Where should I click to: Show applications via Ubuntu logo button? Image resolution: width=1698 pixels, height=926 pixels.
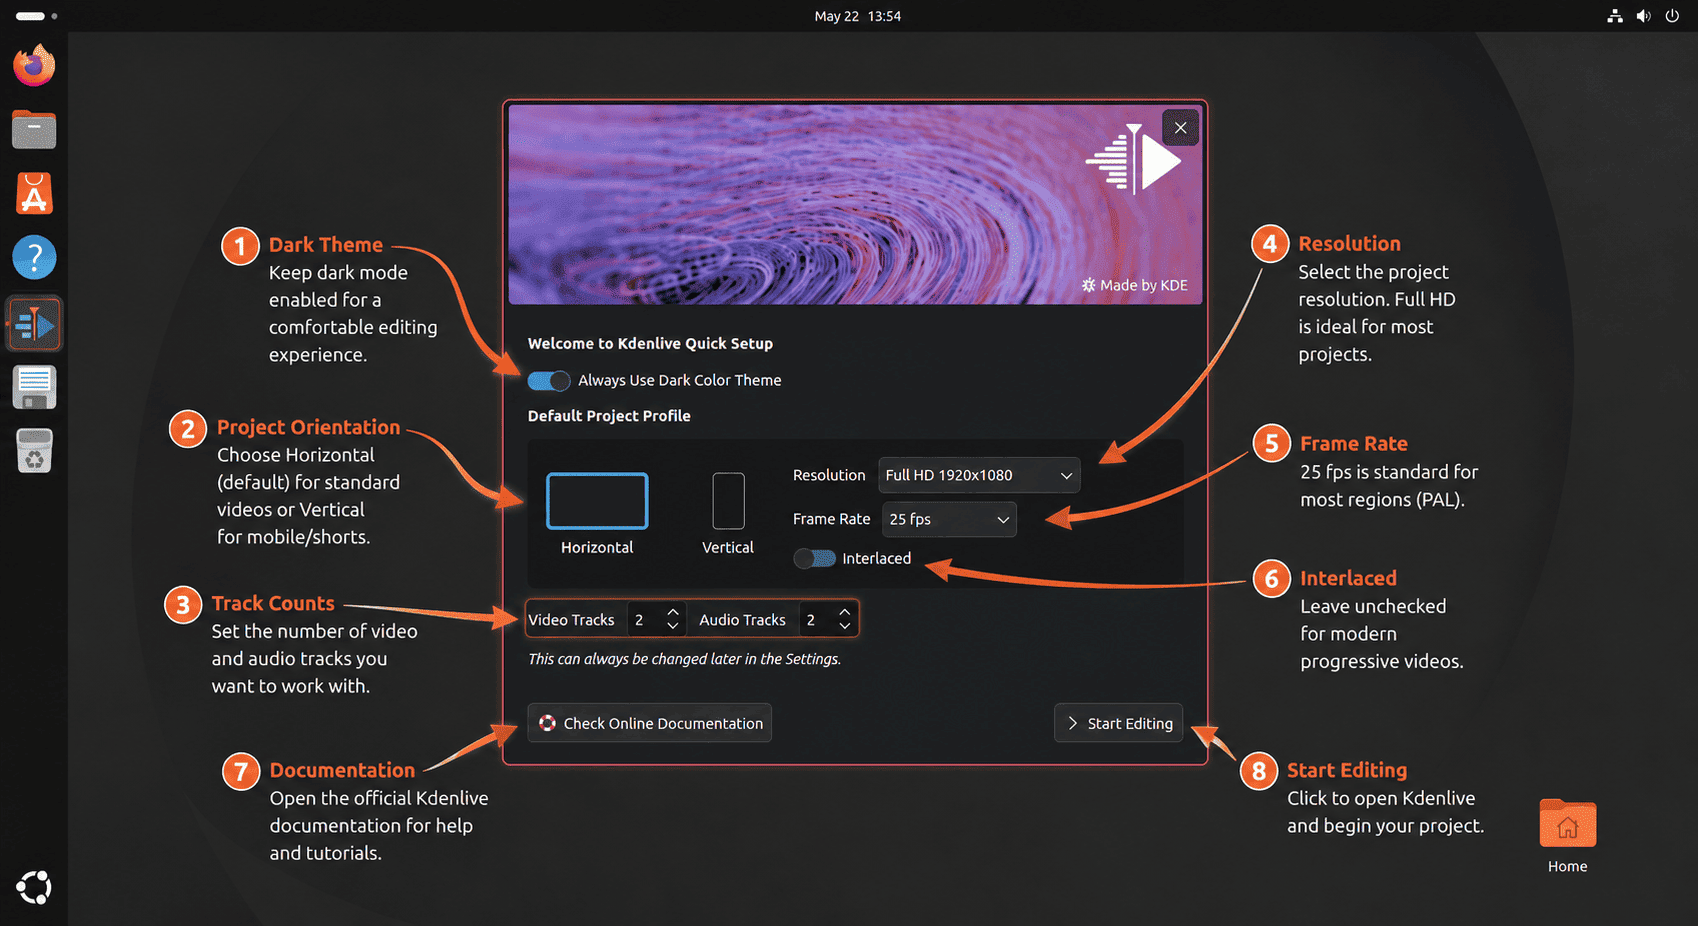tap(34, 887)
